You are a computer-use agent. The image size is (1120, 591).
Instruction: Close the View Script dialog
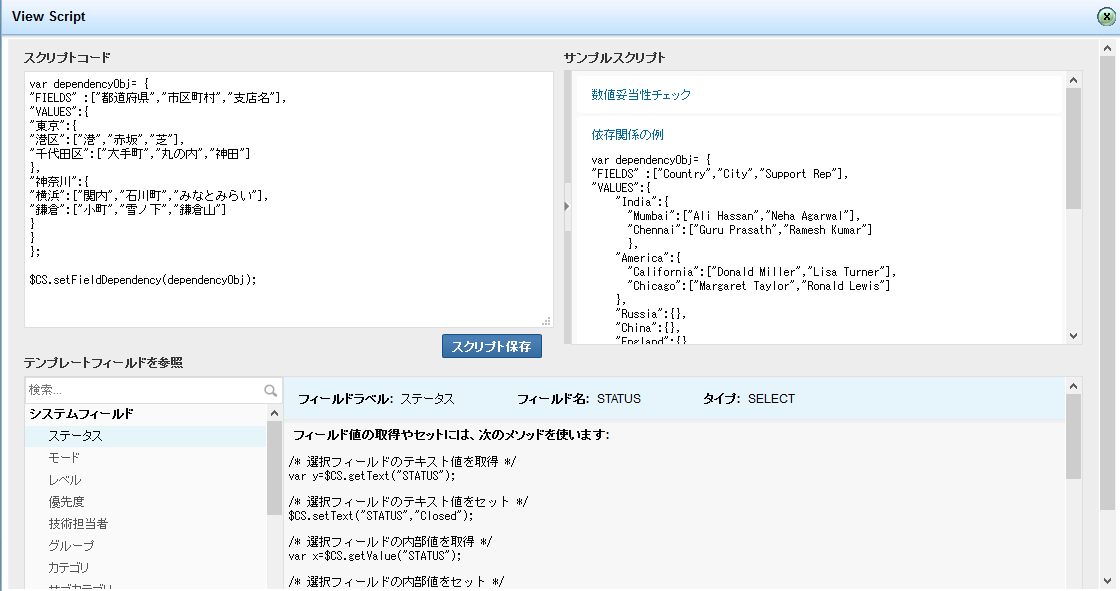1107,17
